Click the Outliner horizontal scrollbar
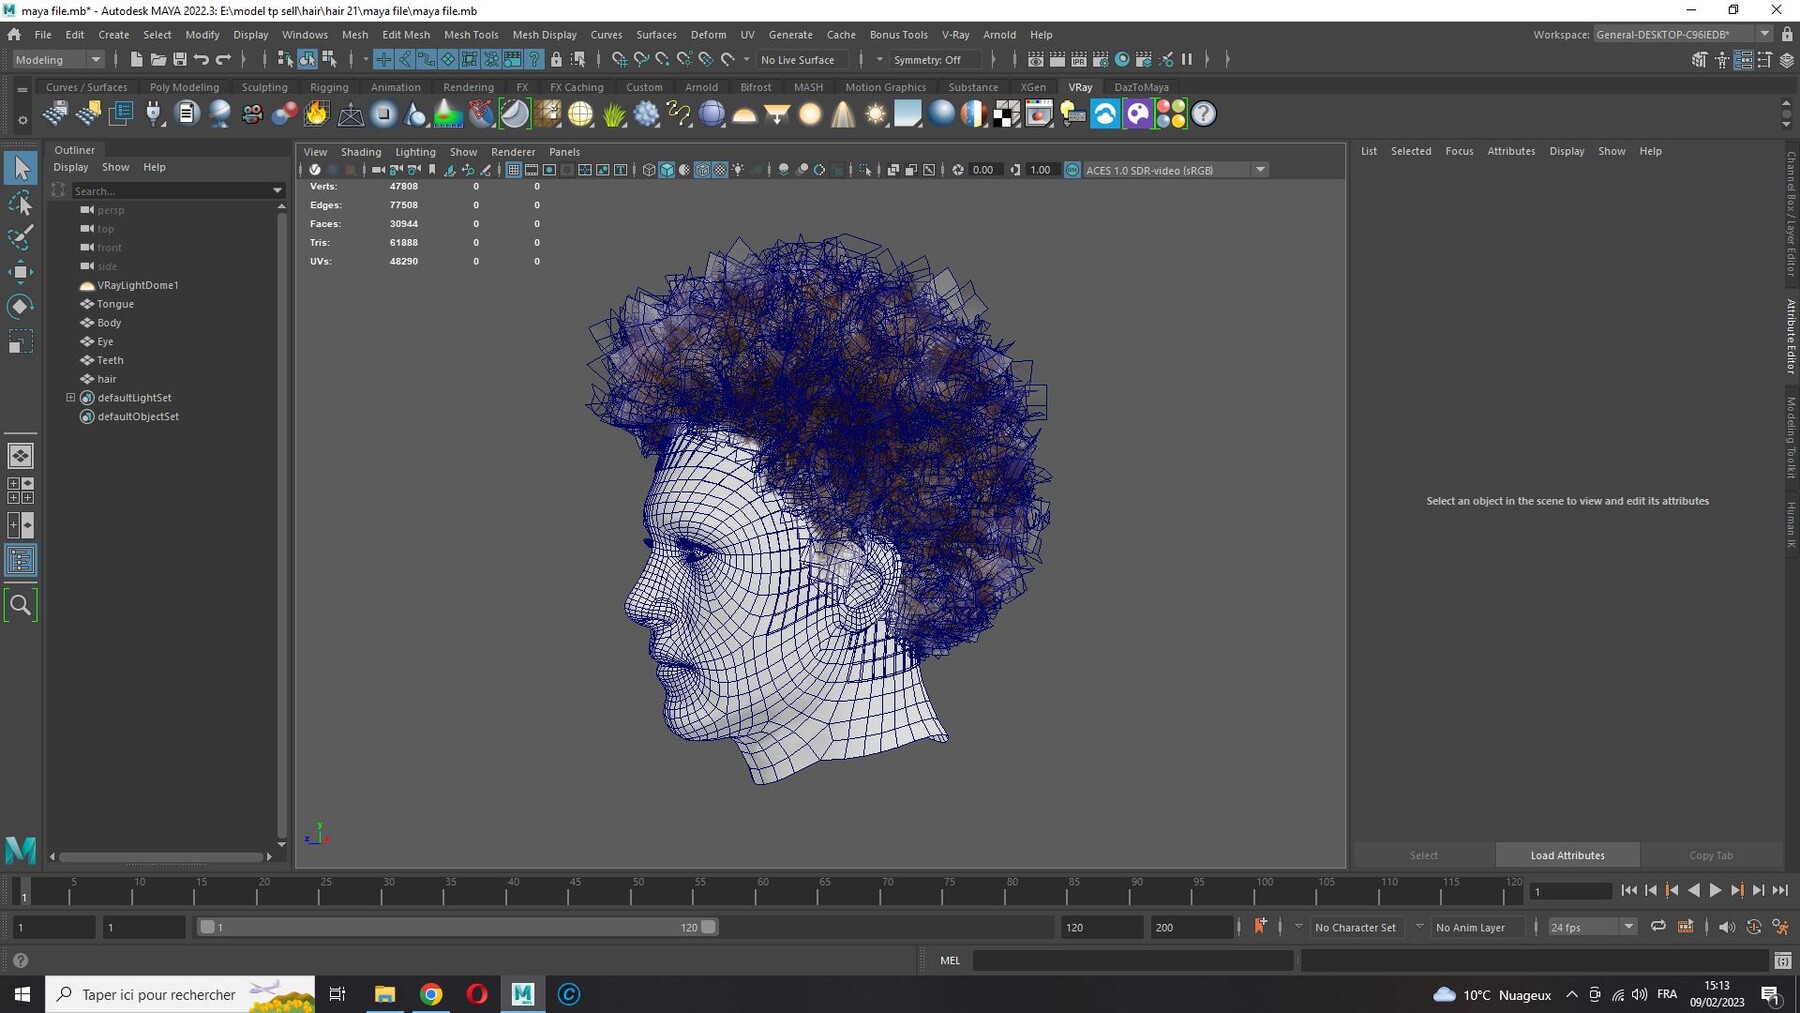The height and width of the screenshot is (1013, 1800). click(x=161, y=857)
